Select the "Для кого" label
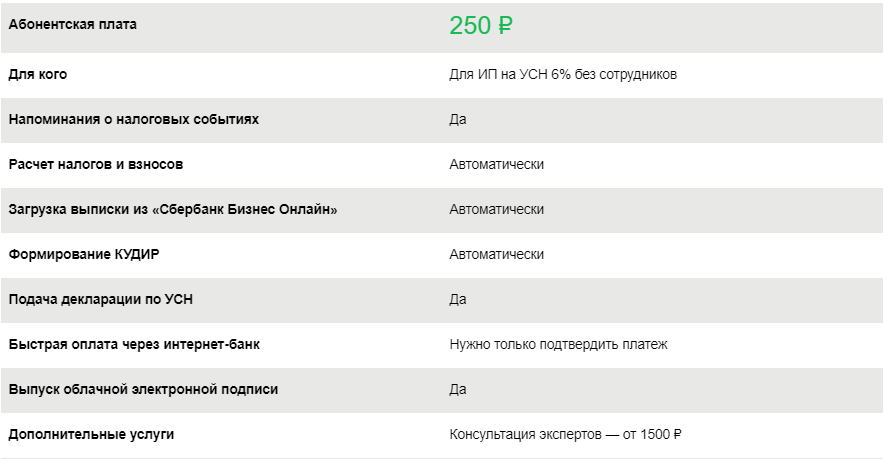 [x=38, y=74]
